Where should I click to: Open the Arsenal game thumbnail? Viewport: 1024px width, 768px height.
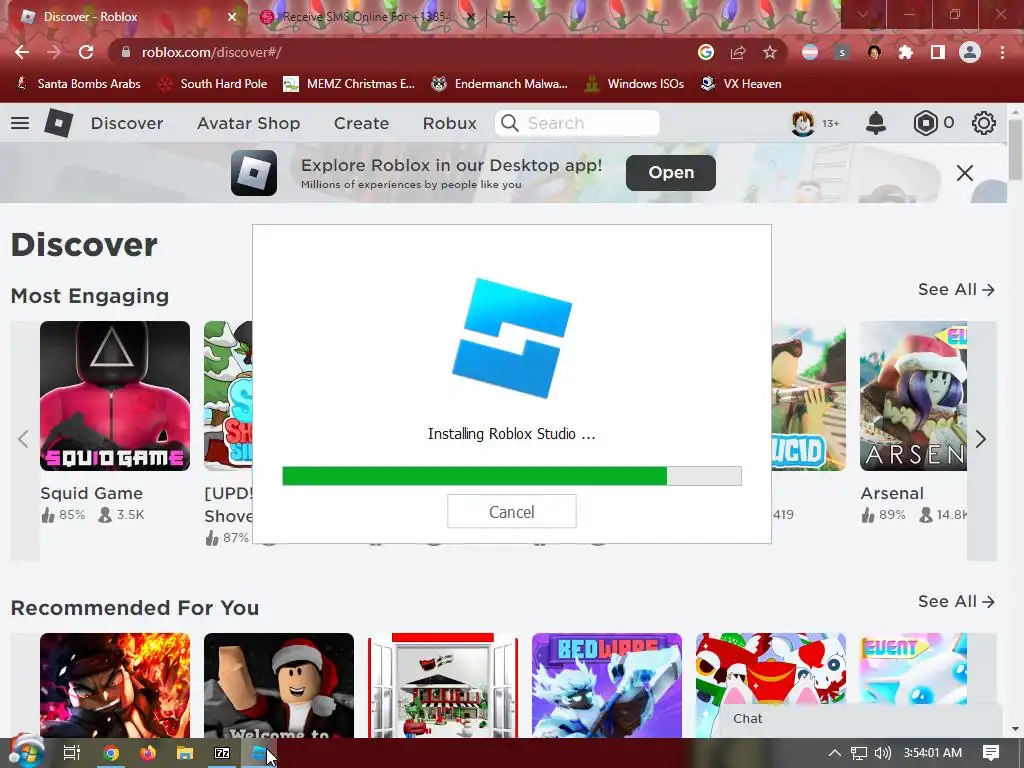click(913, 396)
